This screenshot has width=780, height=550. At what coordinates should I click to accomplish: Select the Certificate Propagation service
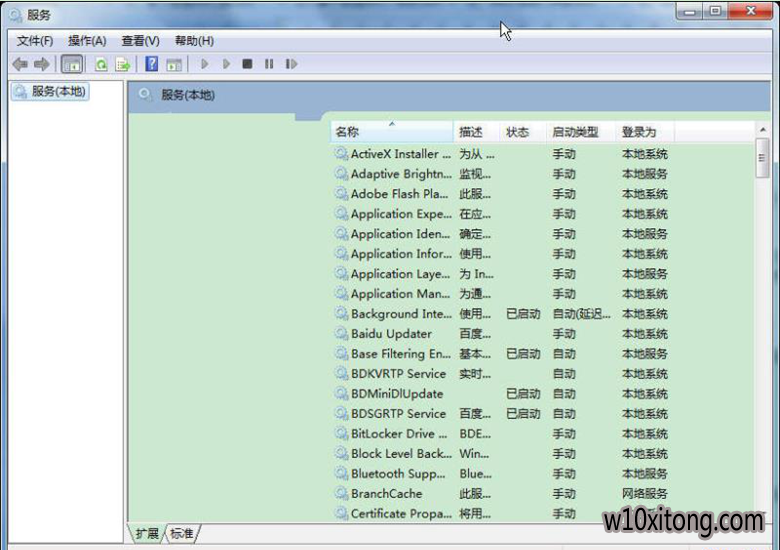point(501,513)
